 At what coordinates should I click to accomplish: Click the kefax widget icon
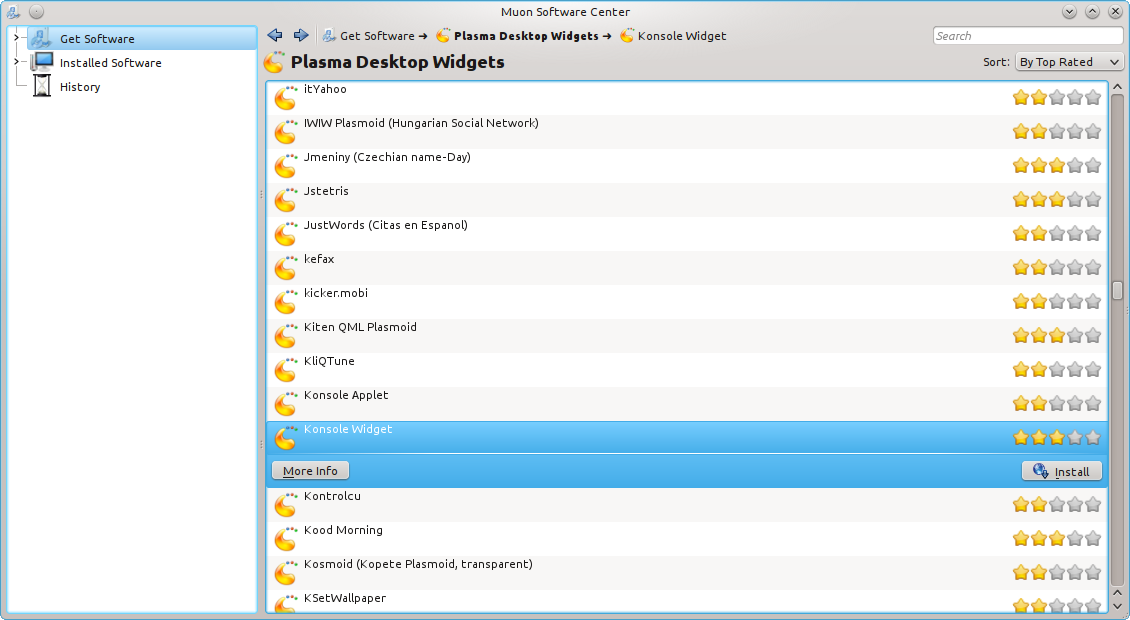286,267
